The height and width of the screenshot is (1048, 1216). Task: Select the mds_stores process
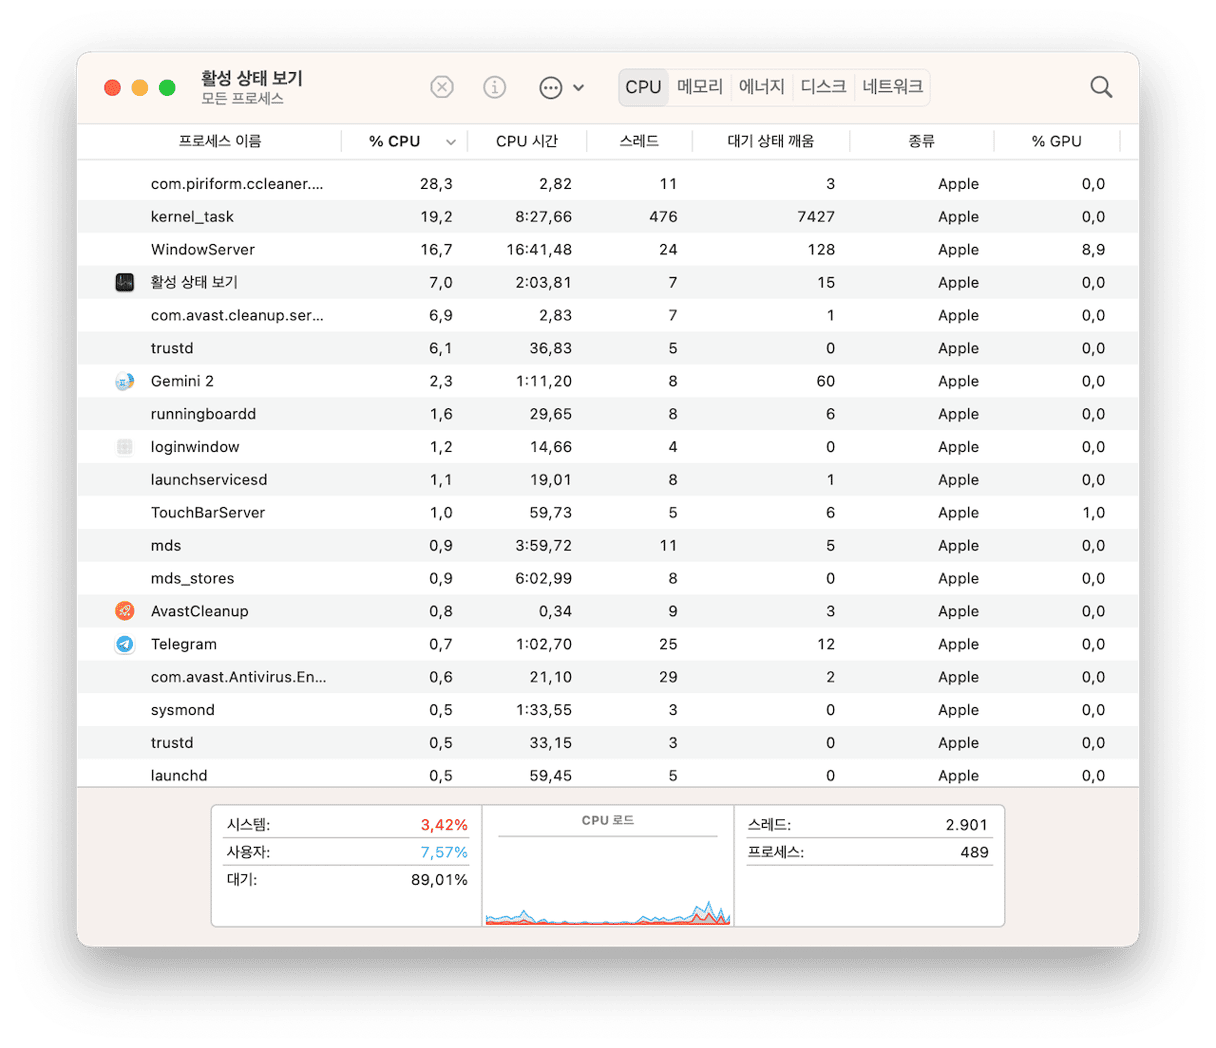(x=608, y=578)
